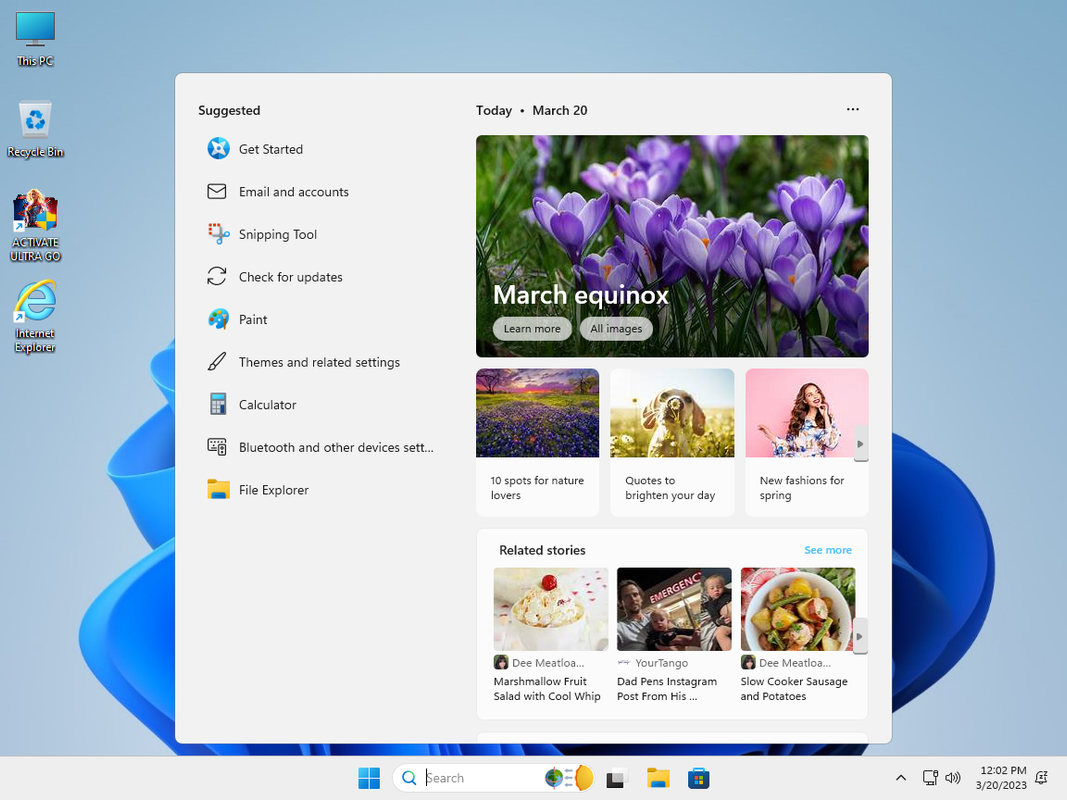Open Slow Cooker Sausage and Potatoes story

click(x=798, y=635)
